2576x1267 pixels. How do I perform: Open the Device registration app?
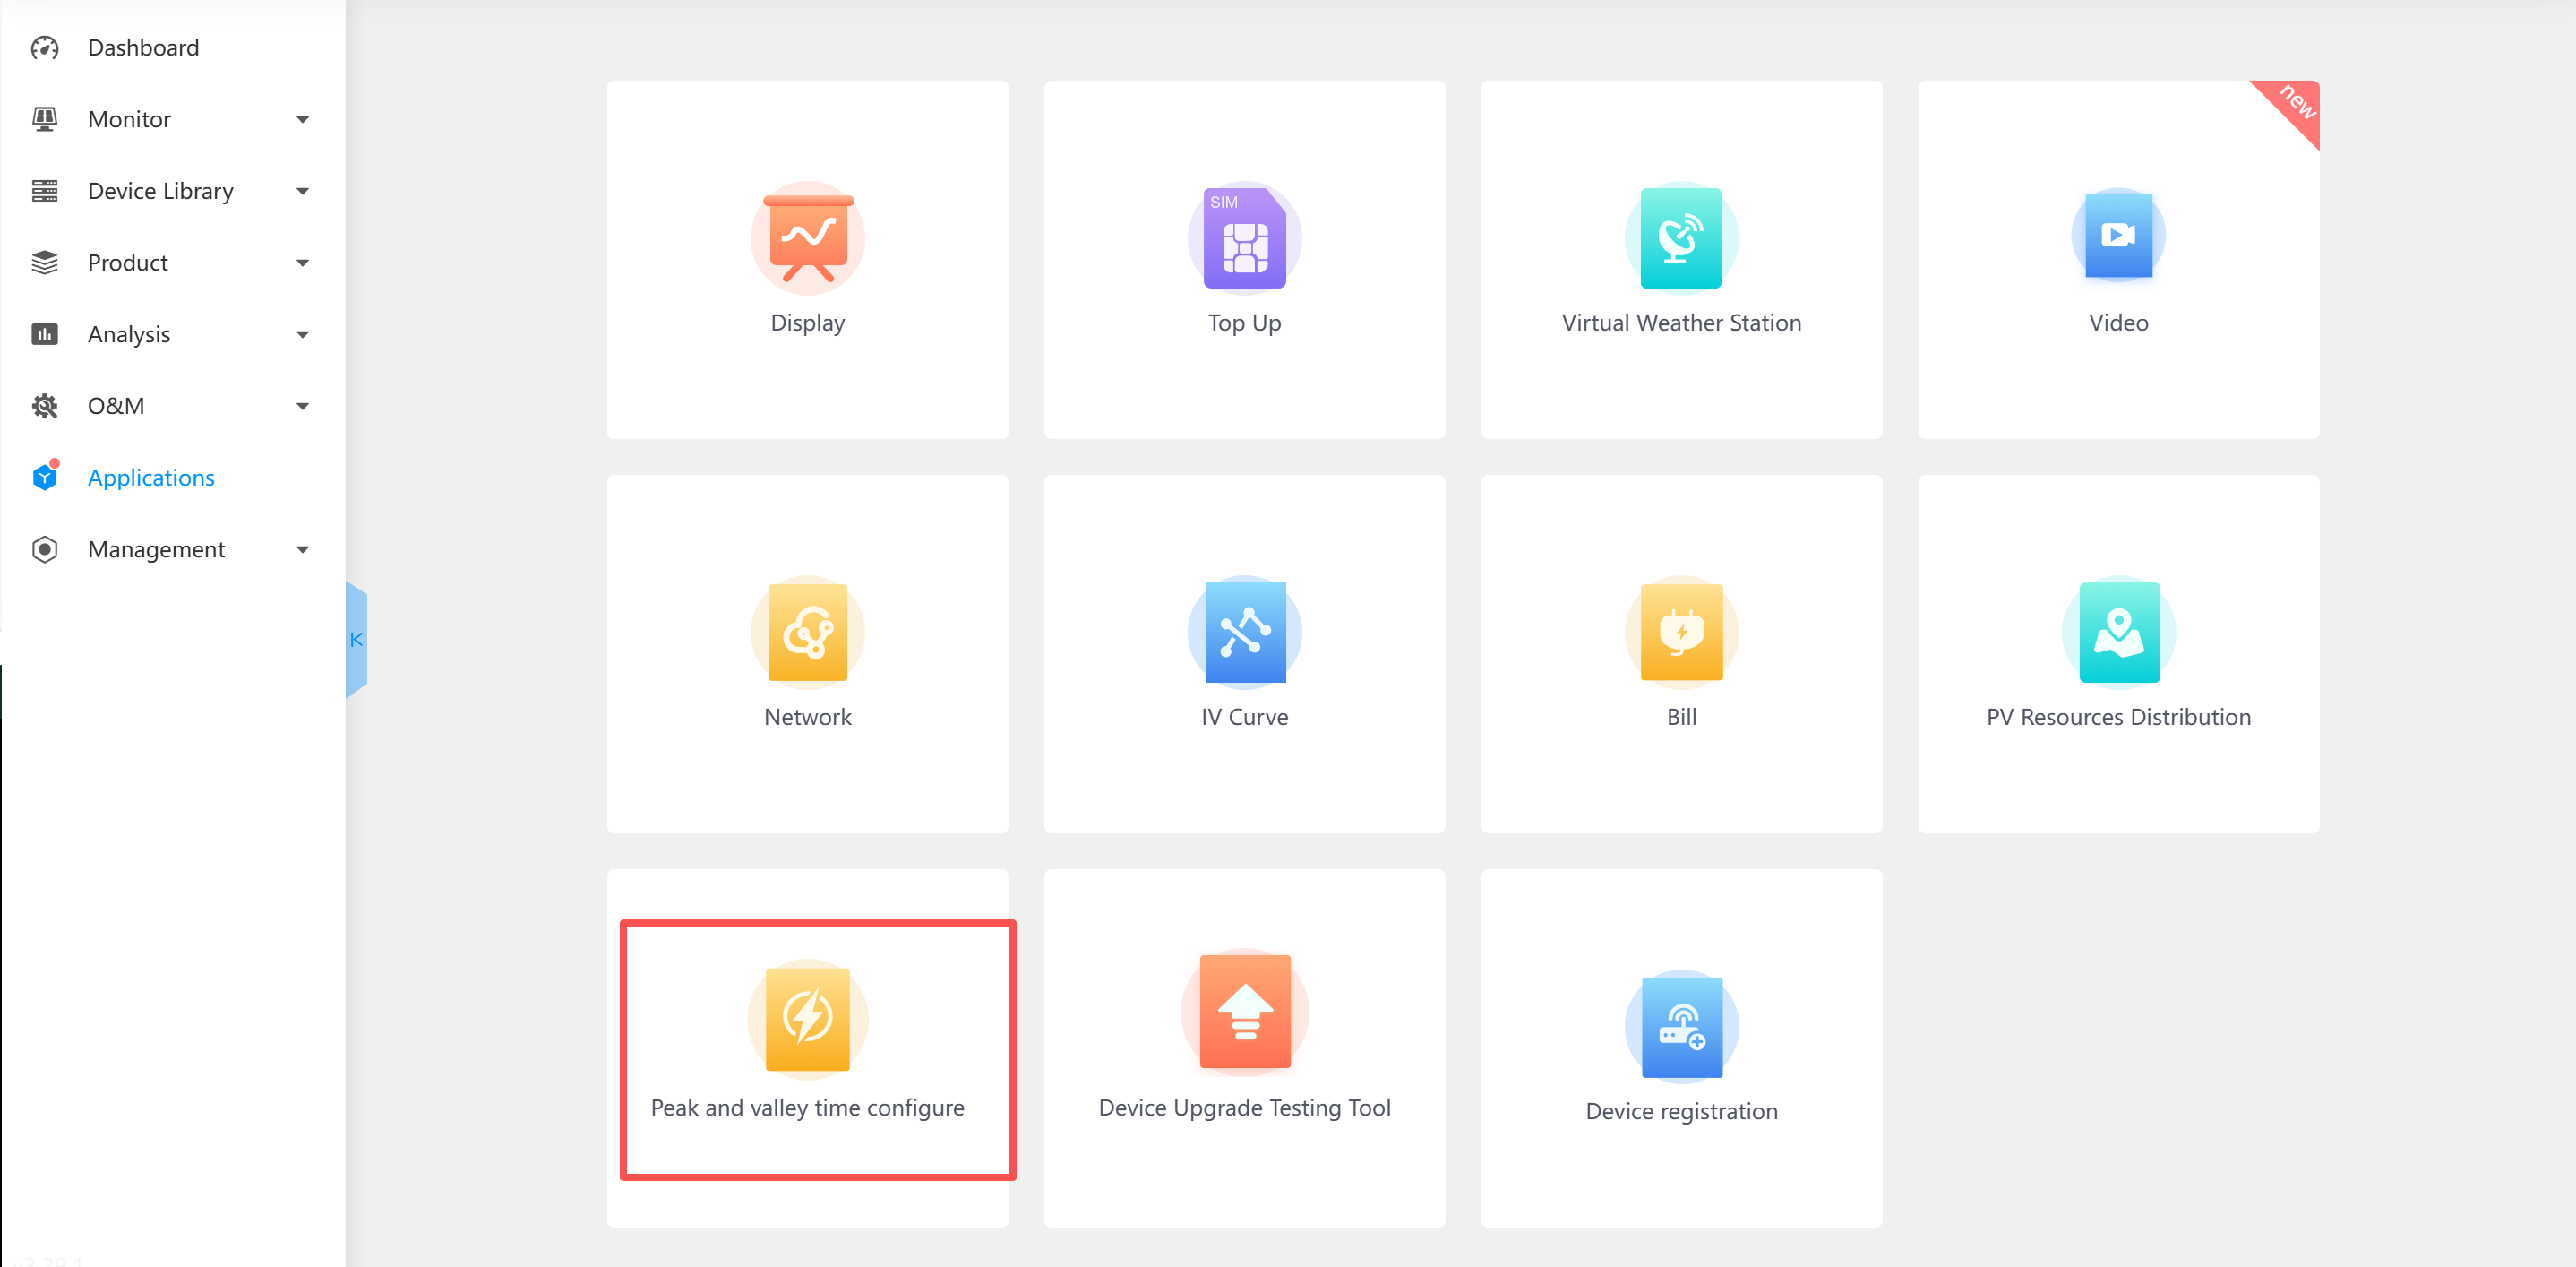coord(1681,1027)
